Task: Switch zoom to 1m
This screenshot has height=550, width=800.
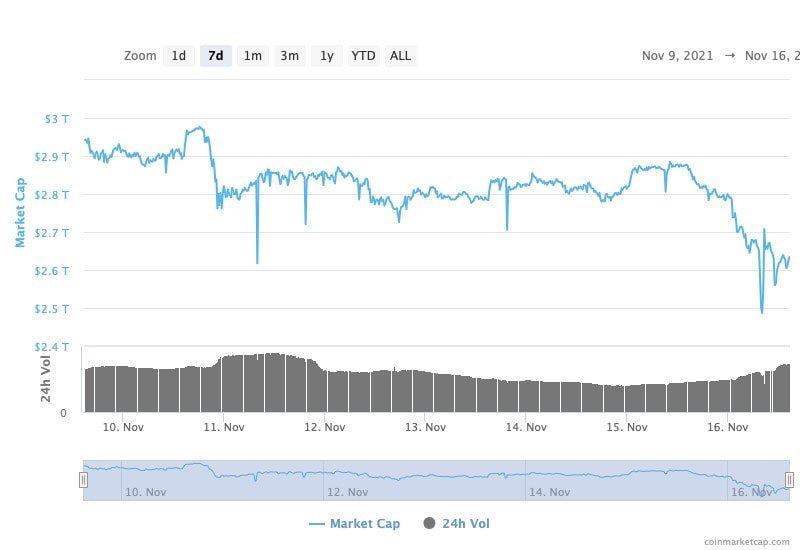Action: (x=253, y=56)
